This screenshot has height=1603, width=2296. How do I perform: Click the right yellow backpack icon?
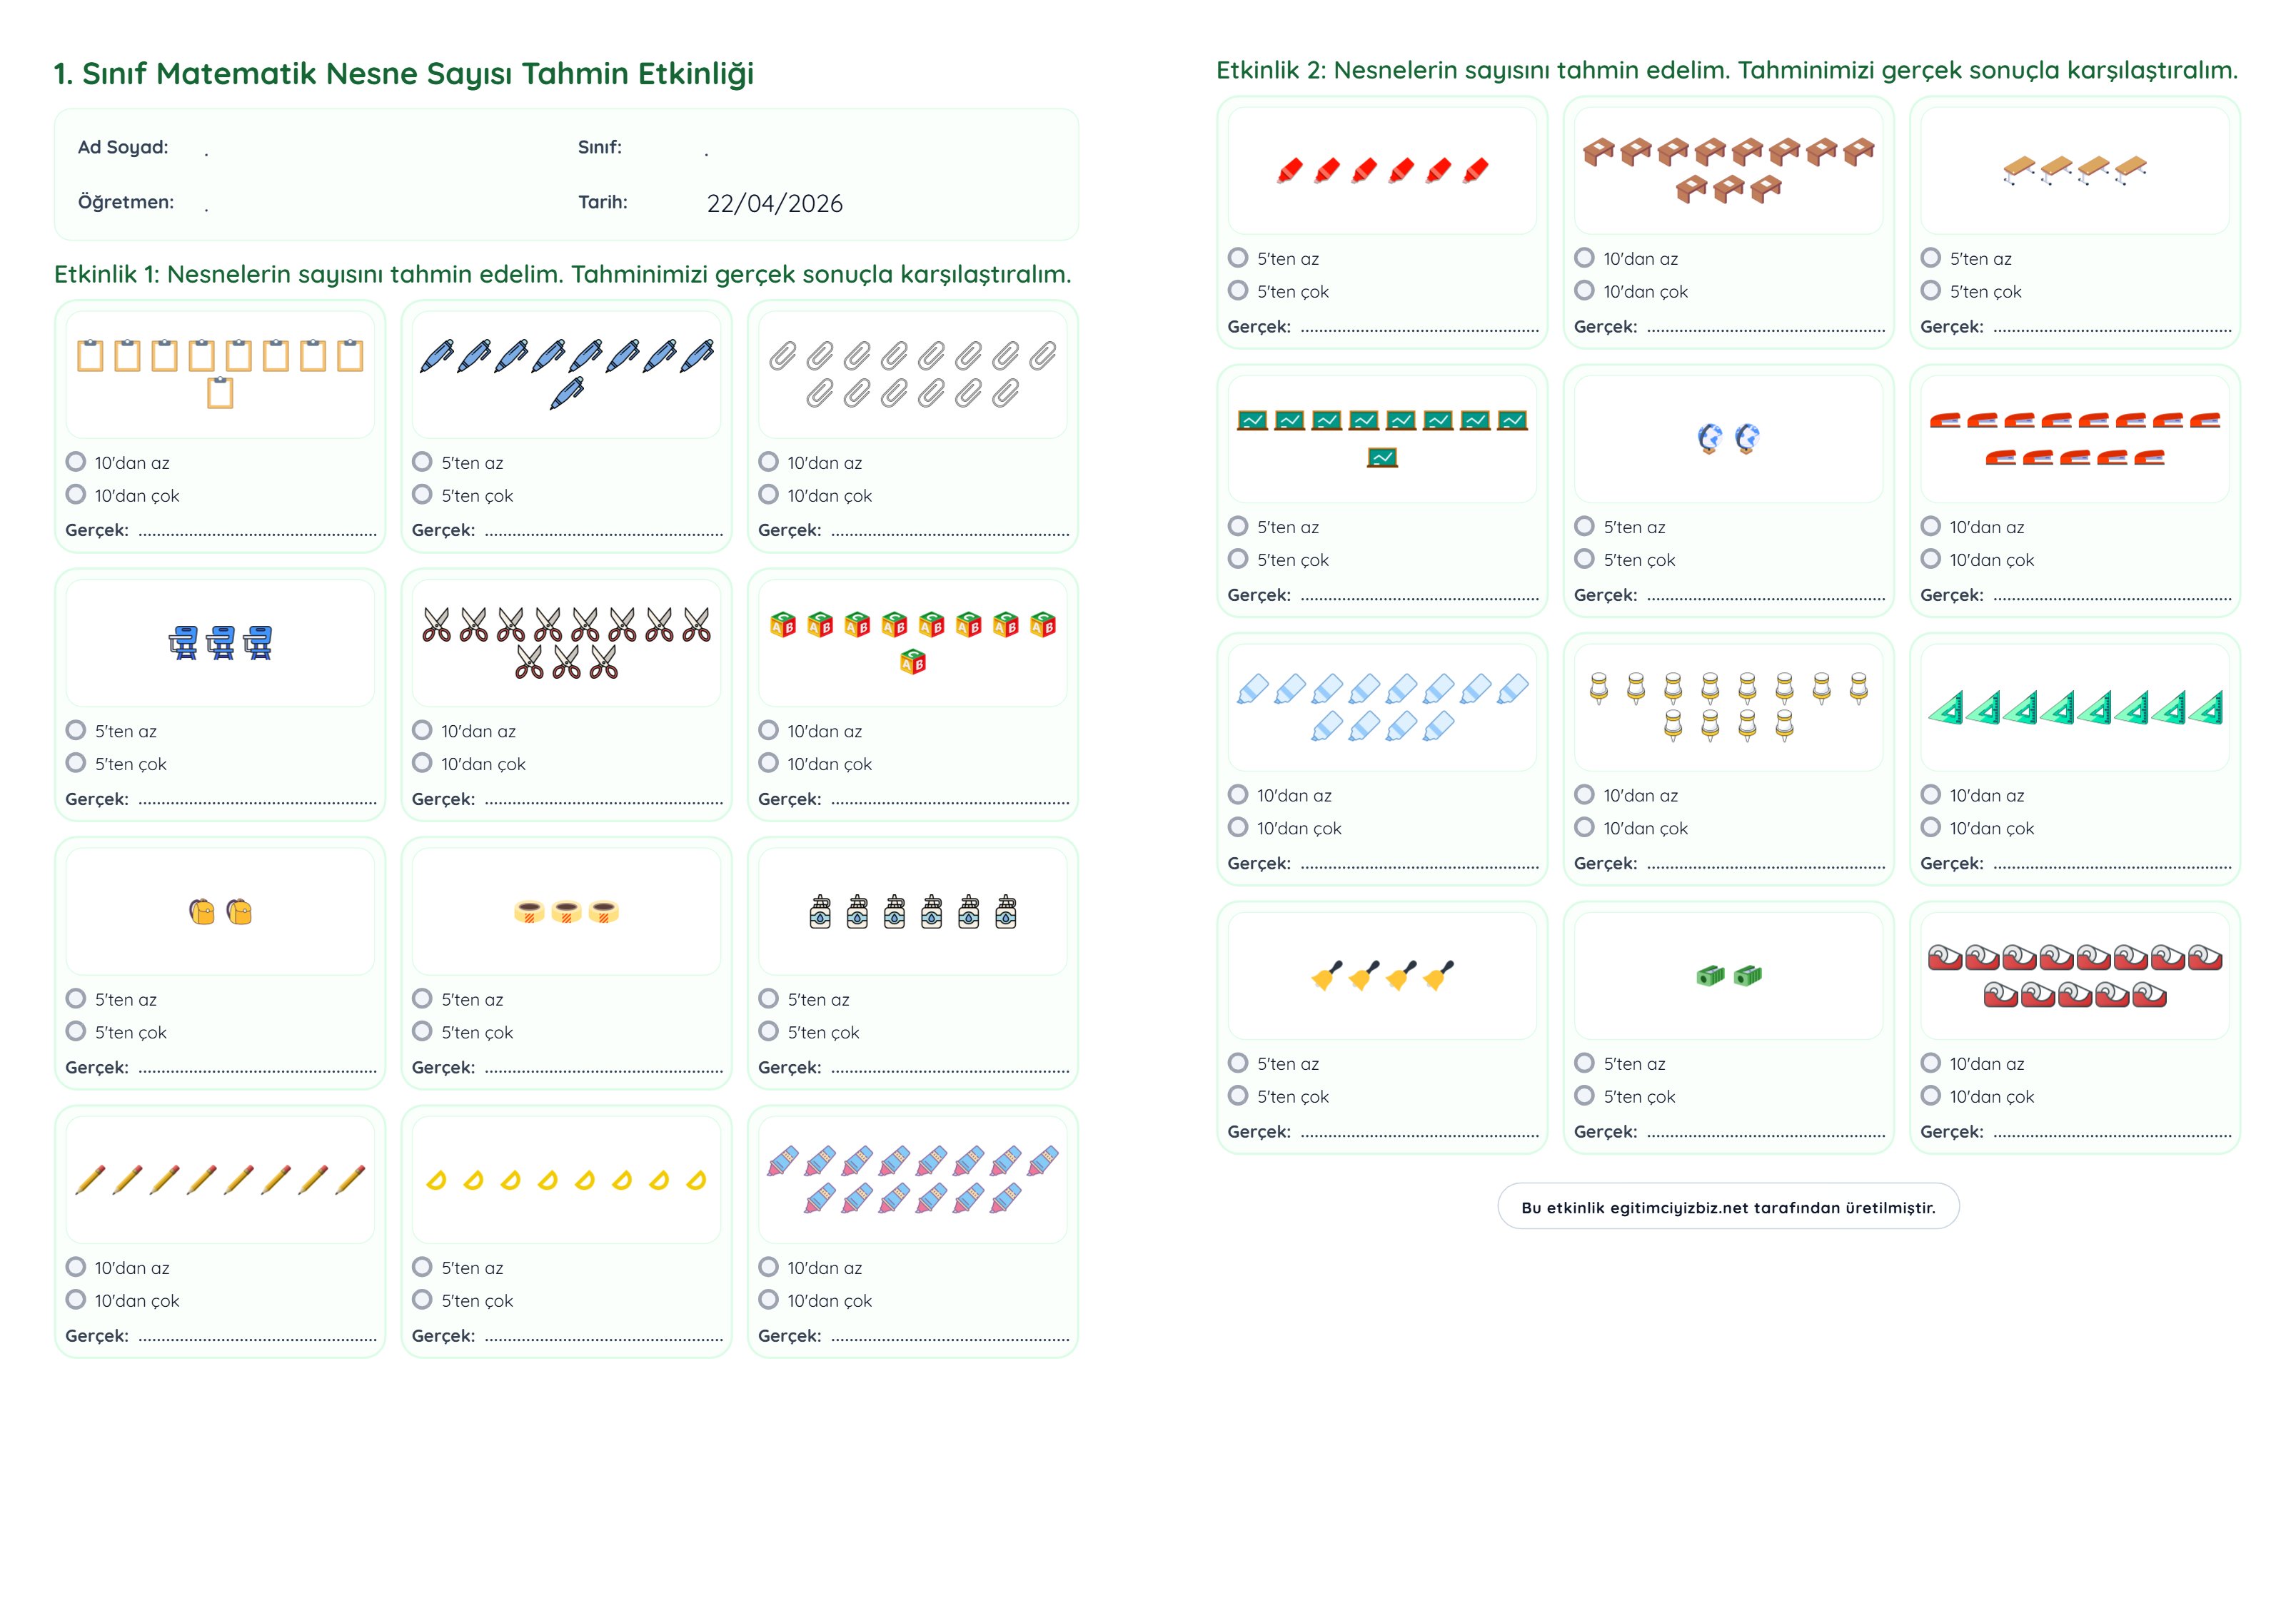[239, 912]
